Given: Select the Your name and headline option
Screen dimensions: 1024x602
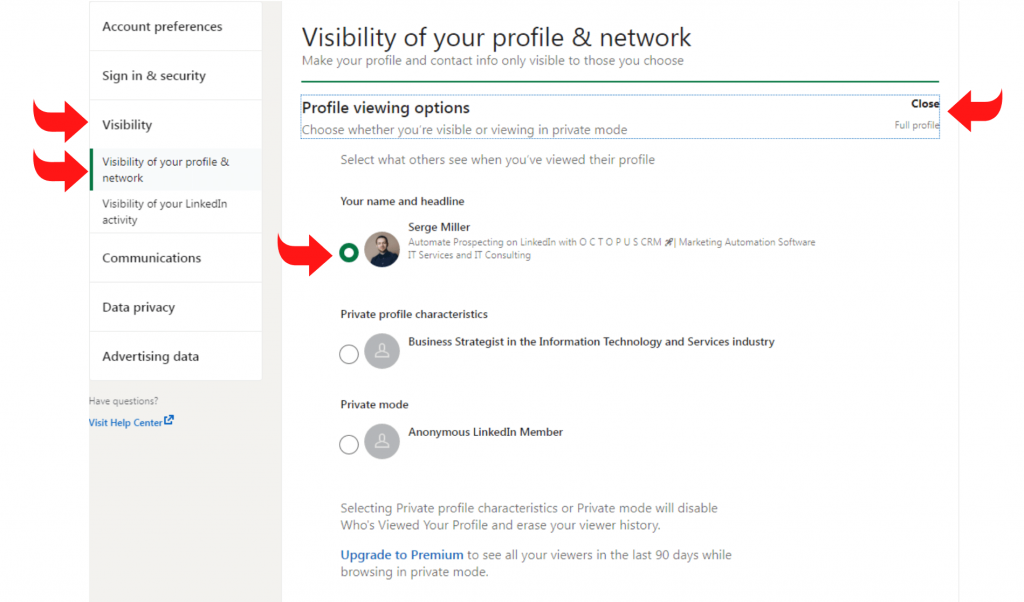Looking at the screenshot, I should click(x=348, y=252).
